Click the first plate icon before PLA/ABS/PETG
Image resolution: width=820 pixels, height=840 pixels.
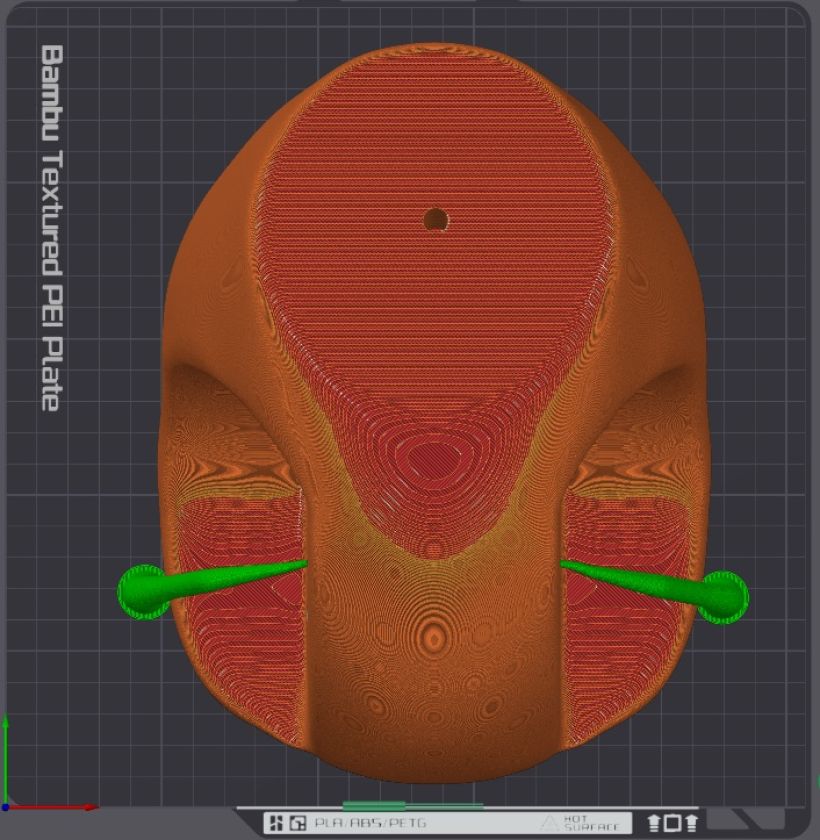tap(275, 823)
